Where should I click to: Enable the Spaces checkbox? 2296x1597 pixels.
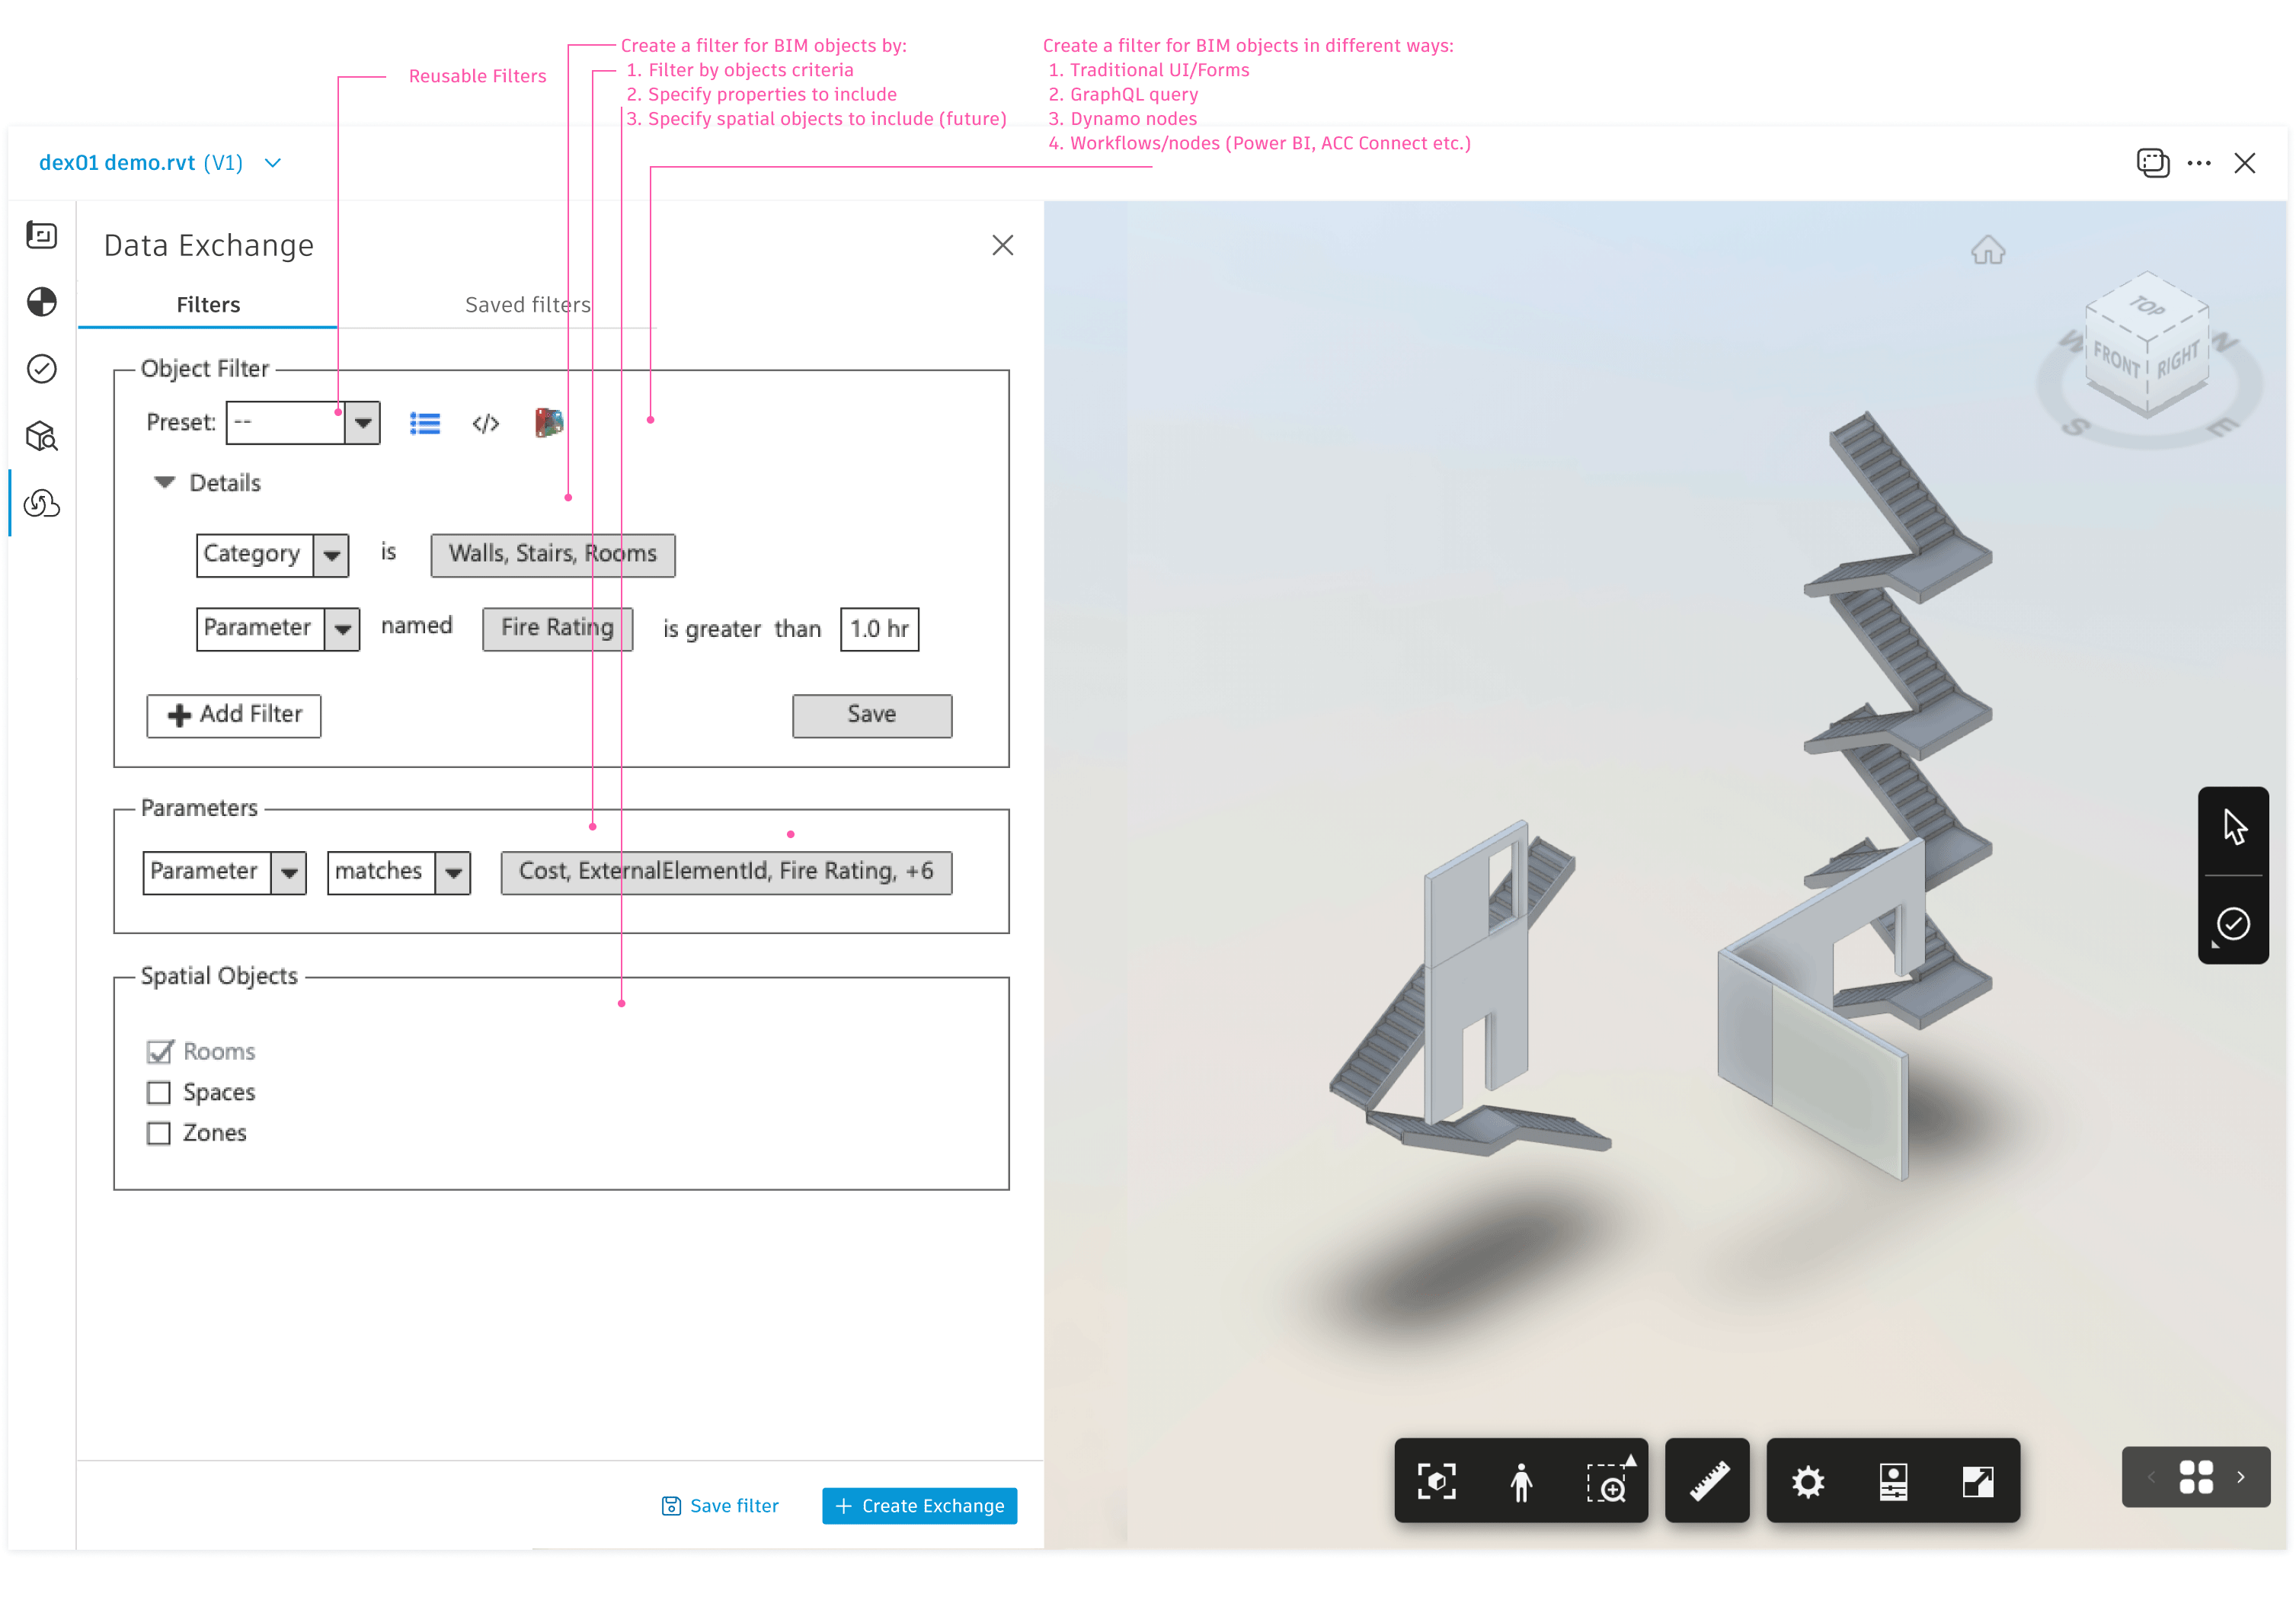pos(158,1092)
